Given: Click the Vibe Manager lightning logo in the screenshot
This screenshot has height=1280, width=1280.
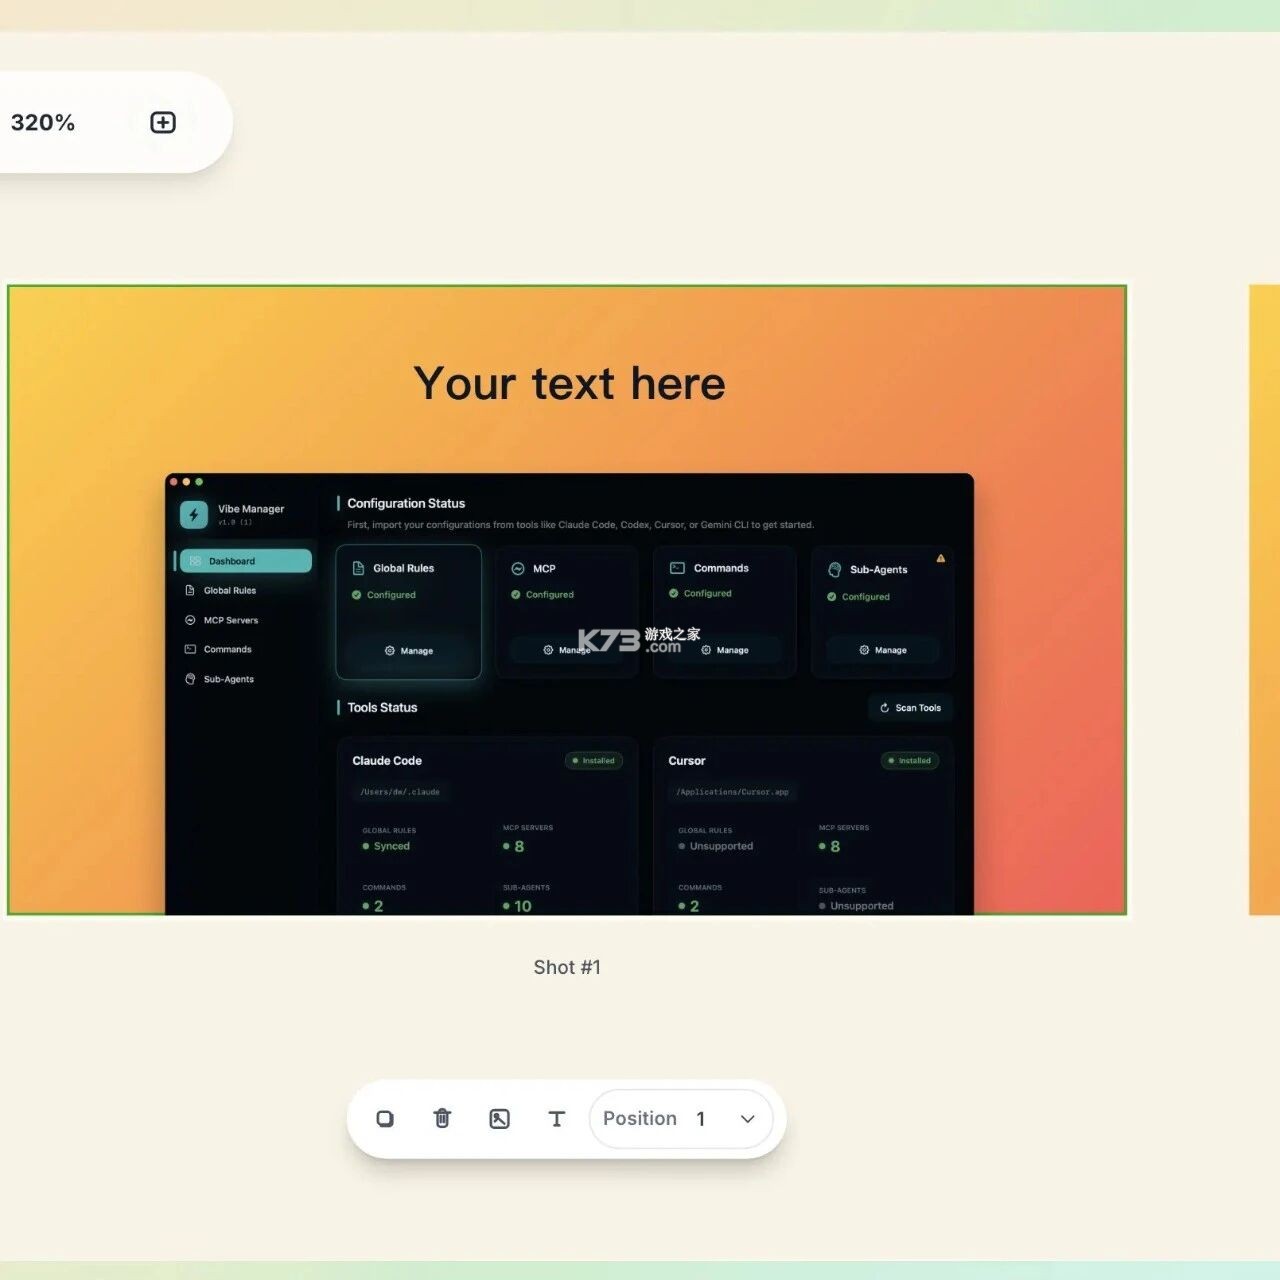Looking at the screenshot, I should pyautogui.click(x=194, y=514).
